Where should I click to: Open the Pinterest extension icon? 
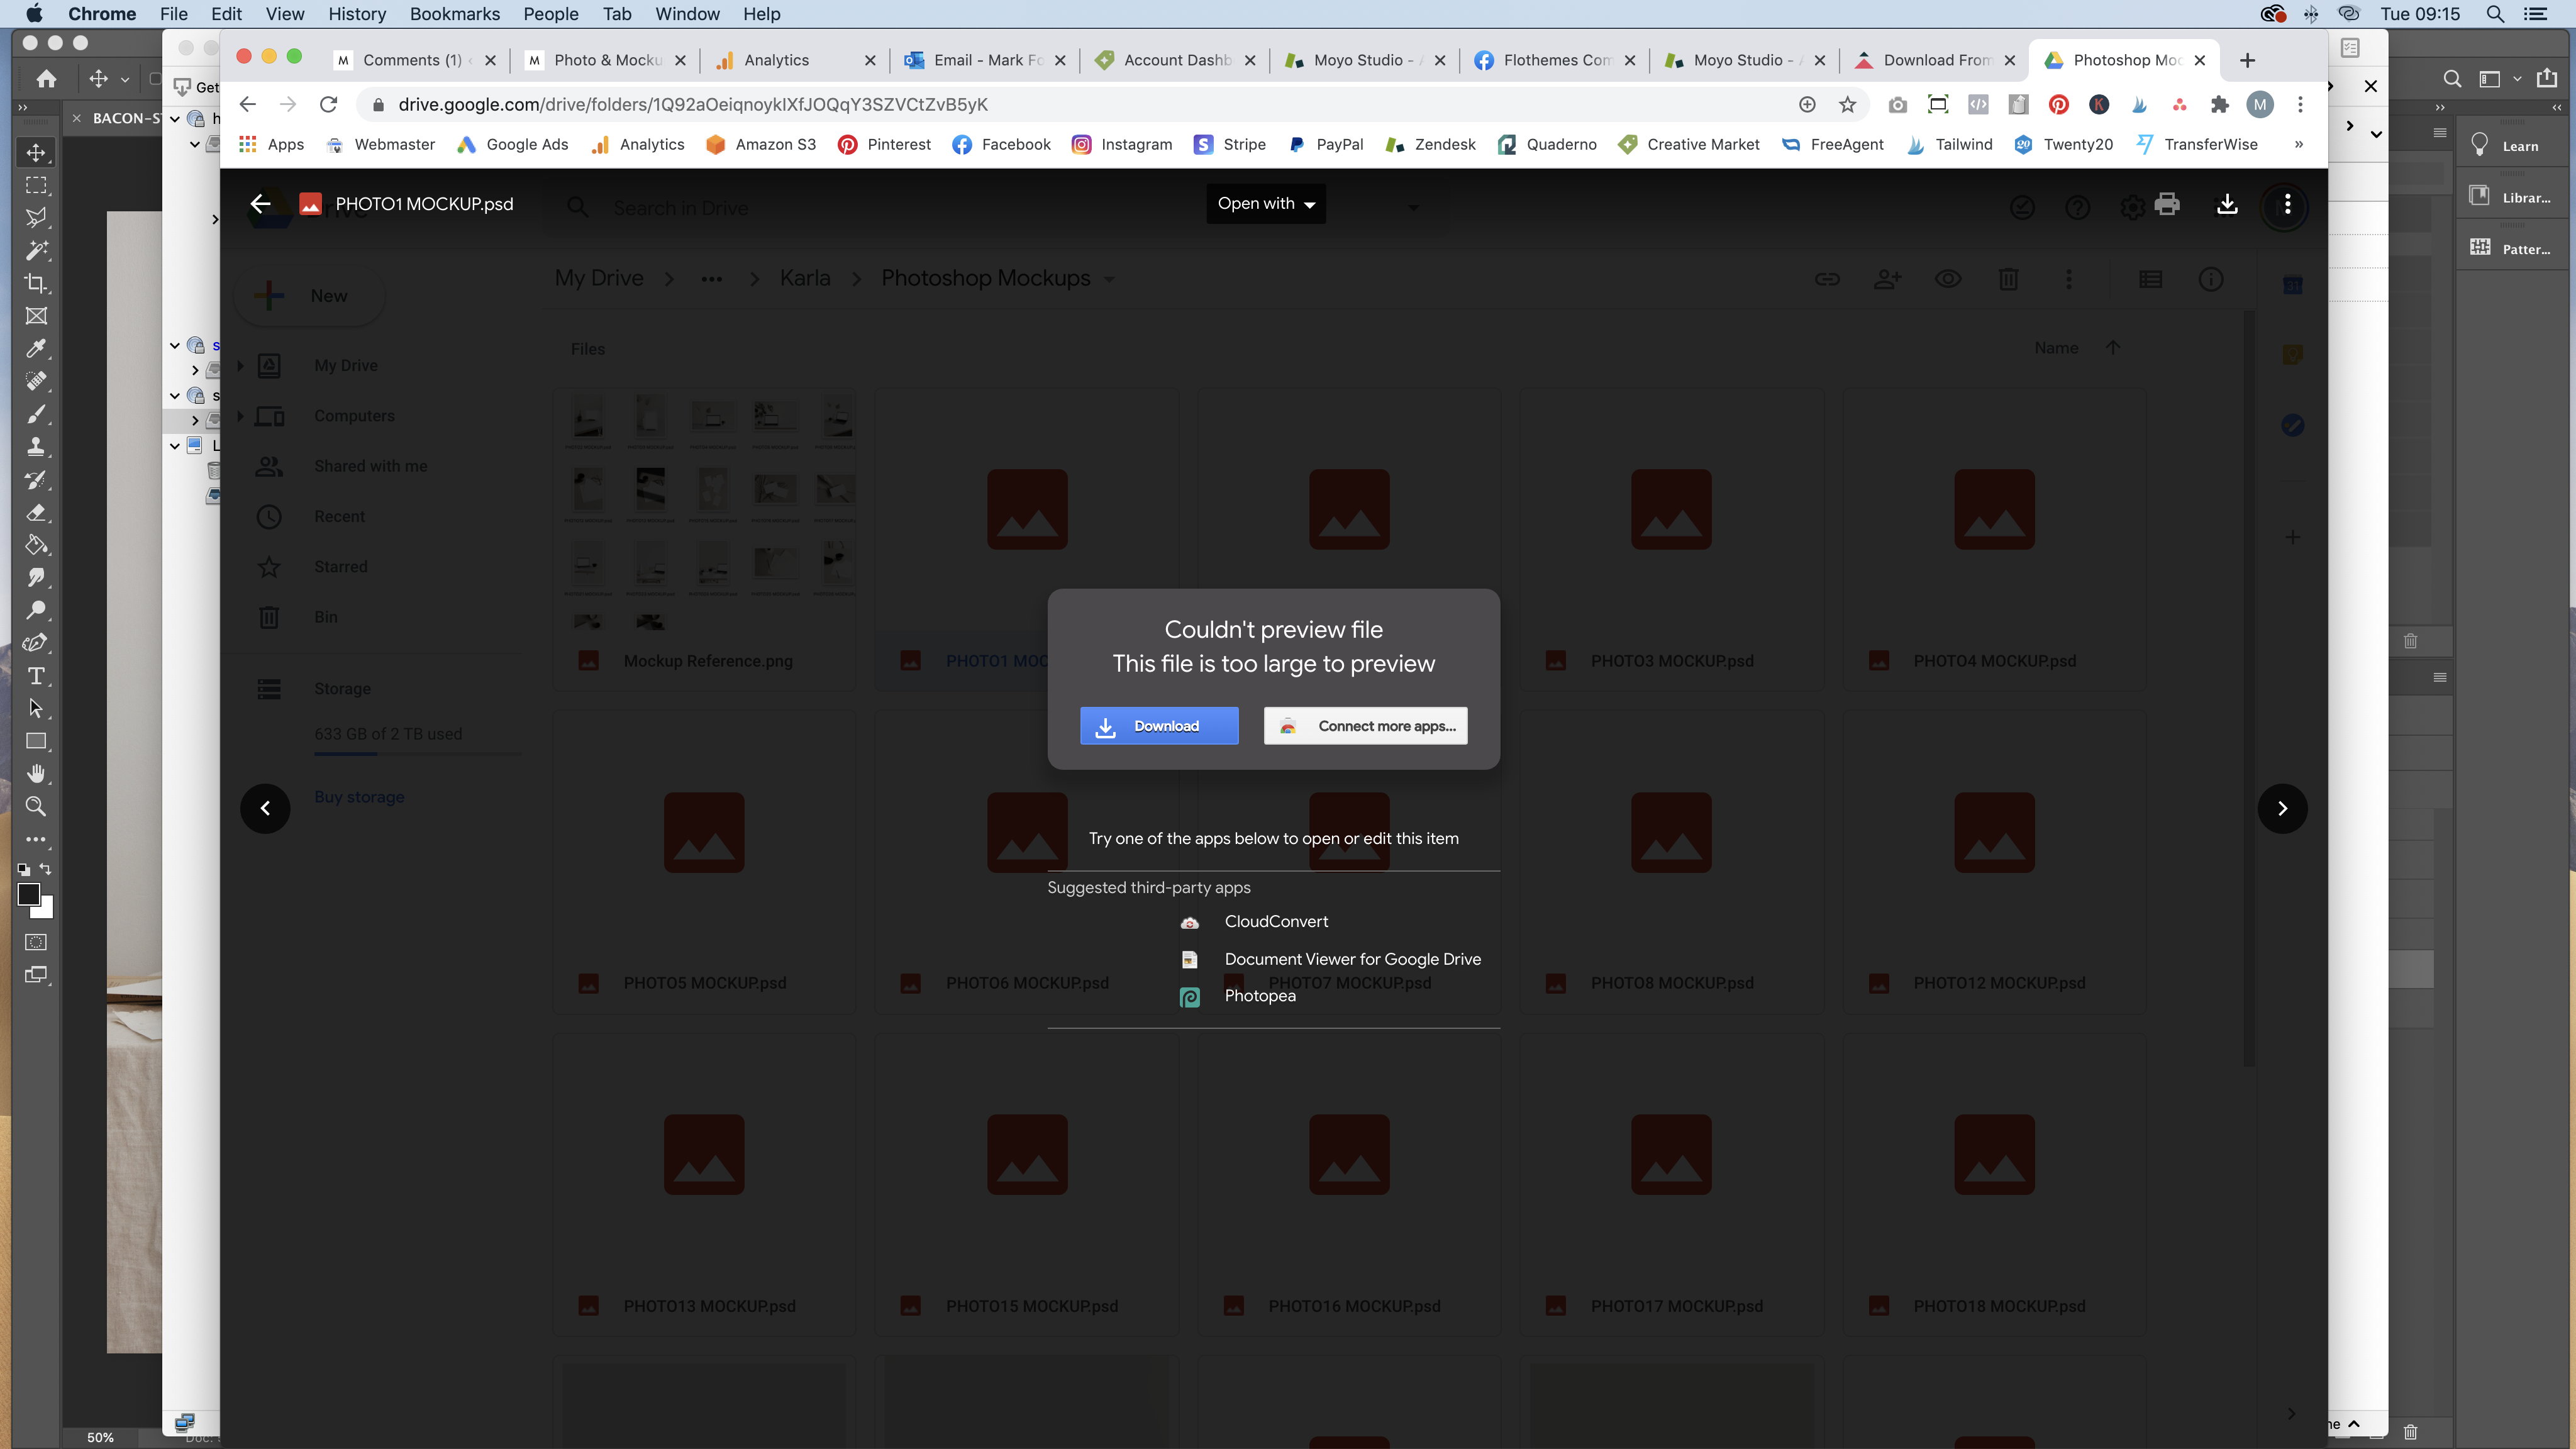[2058, 105]
